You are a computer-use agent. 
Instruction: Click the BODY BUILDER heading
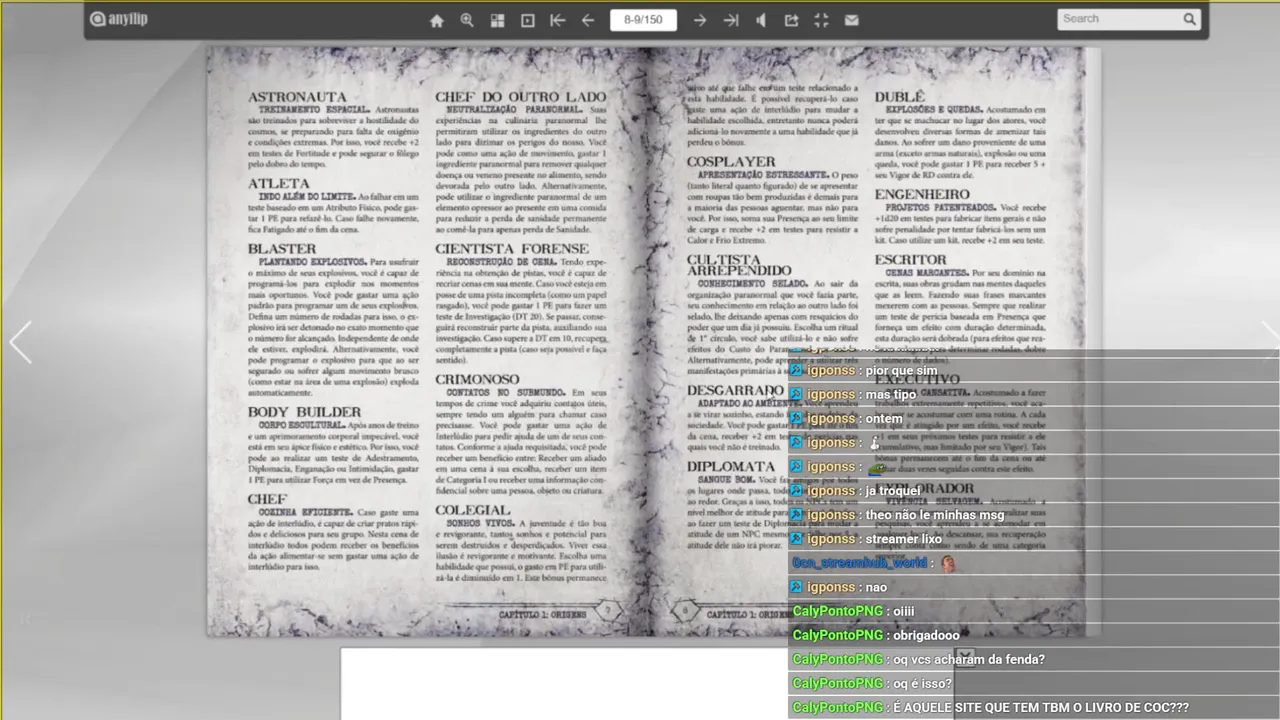[x=304, y=412]
